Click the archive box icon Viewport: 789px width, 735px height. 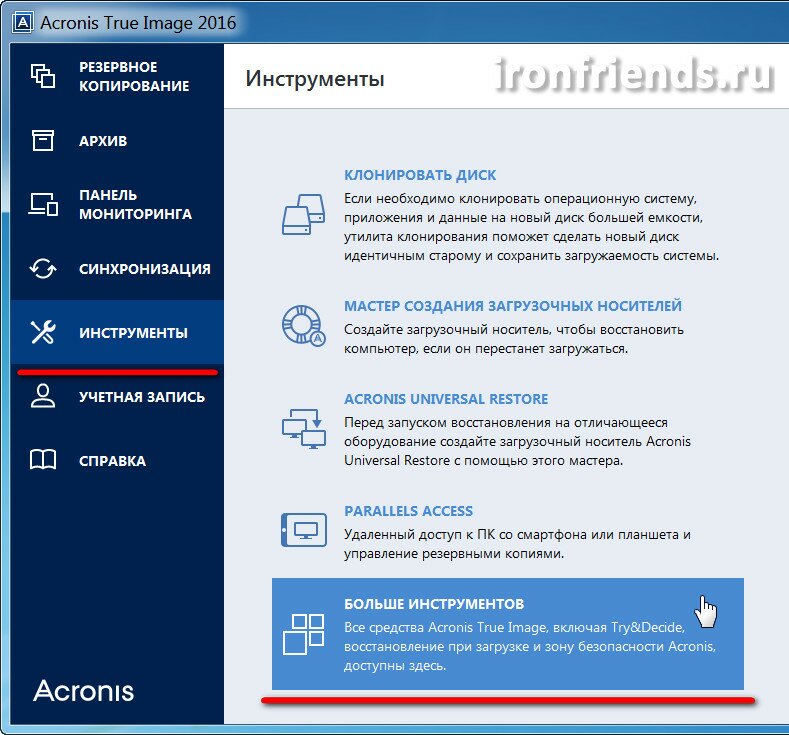pos(42,141)
